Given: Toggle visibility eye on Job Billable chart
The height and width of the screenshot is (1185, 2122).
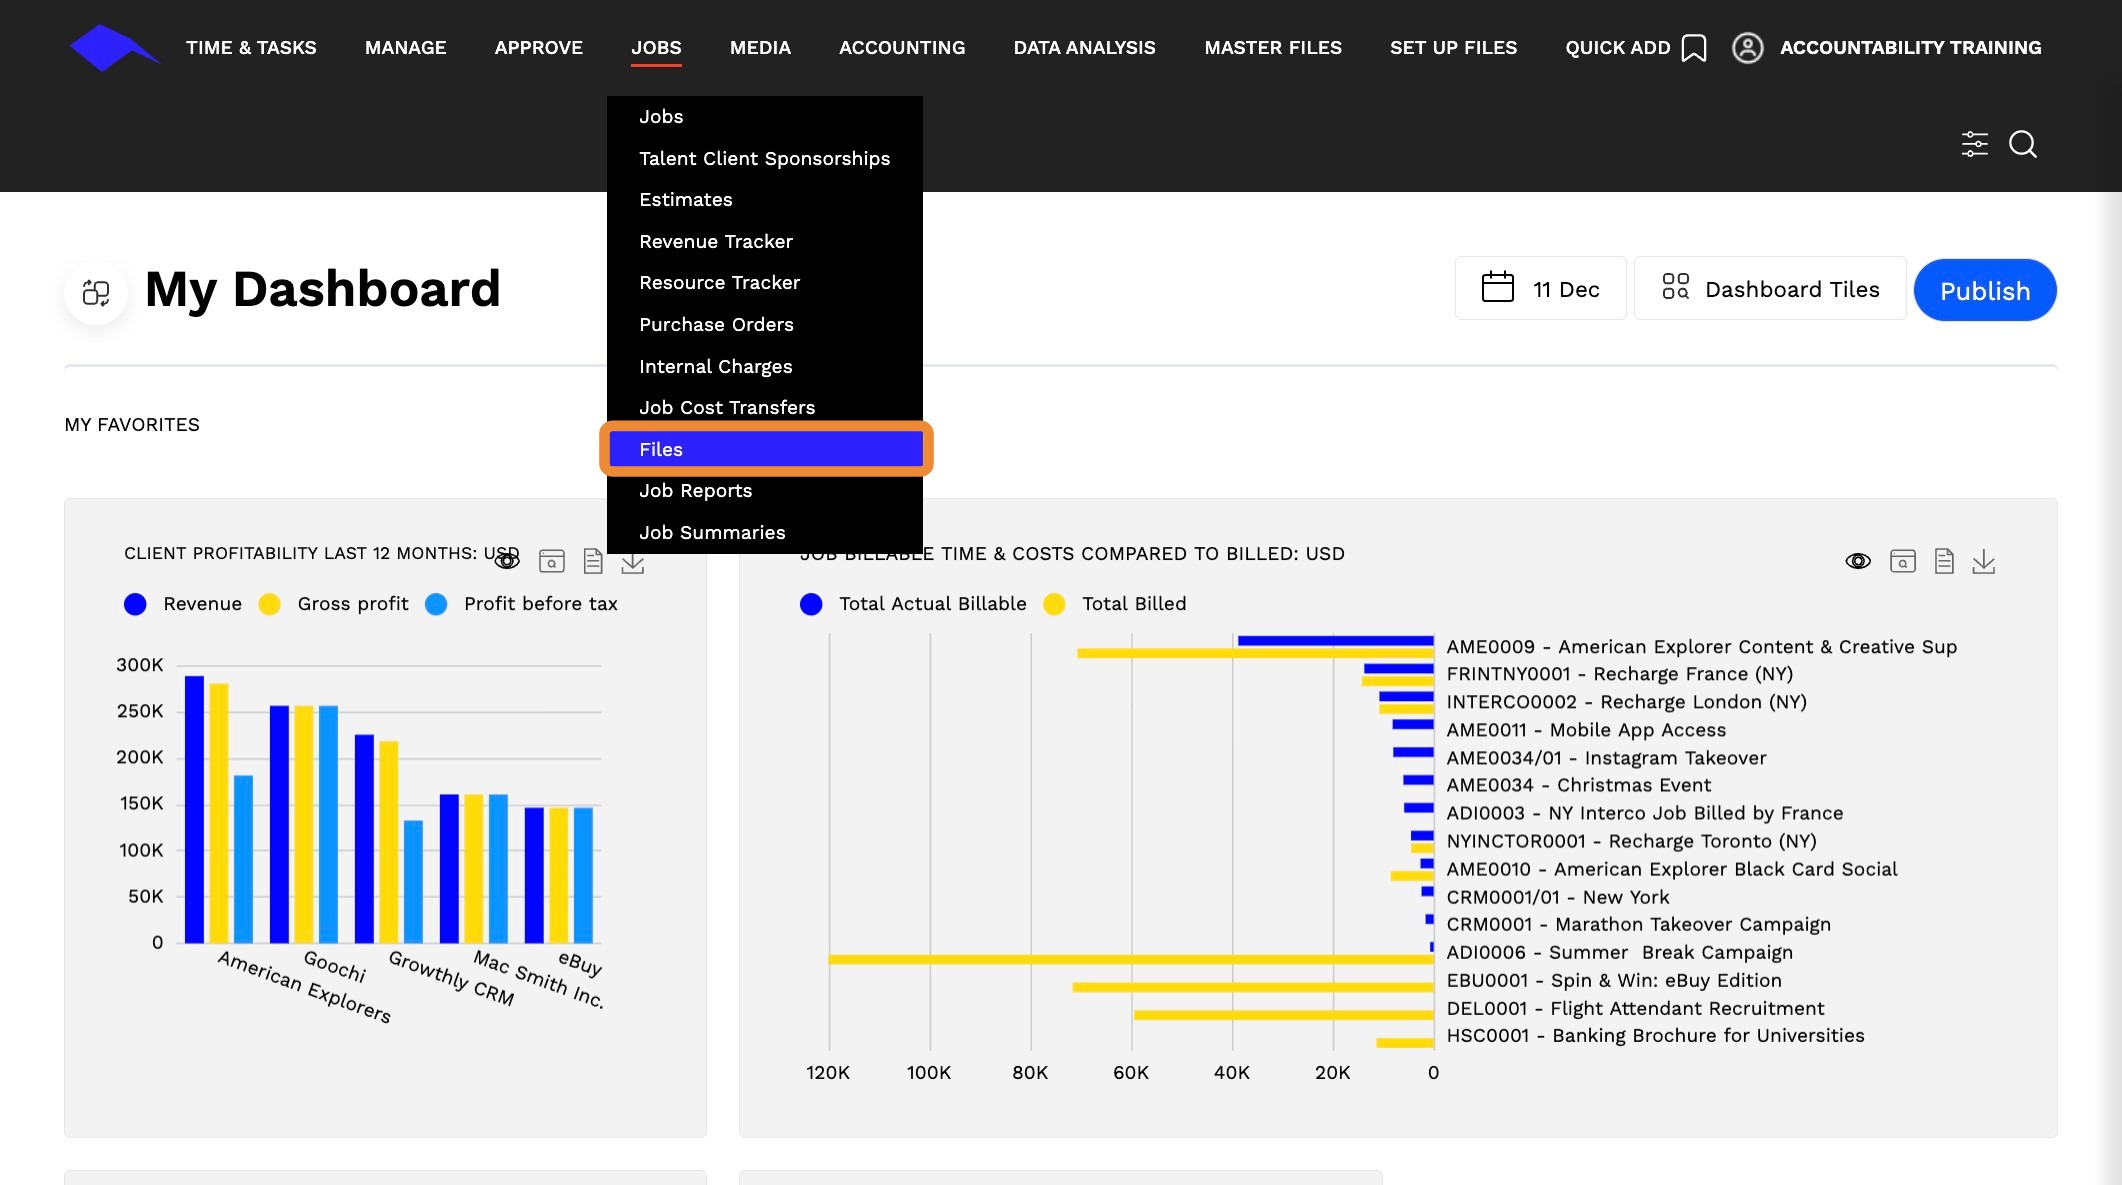Looking at the screenshot, I should 1857,562.
